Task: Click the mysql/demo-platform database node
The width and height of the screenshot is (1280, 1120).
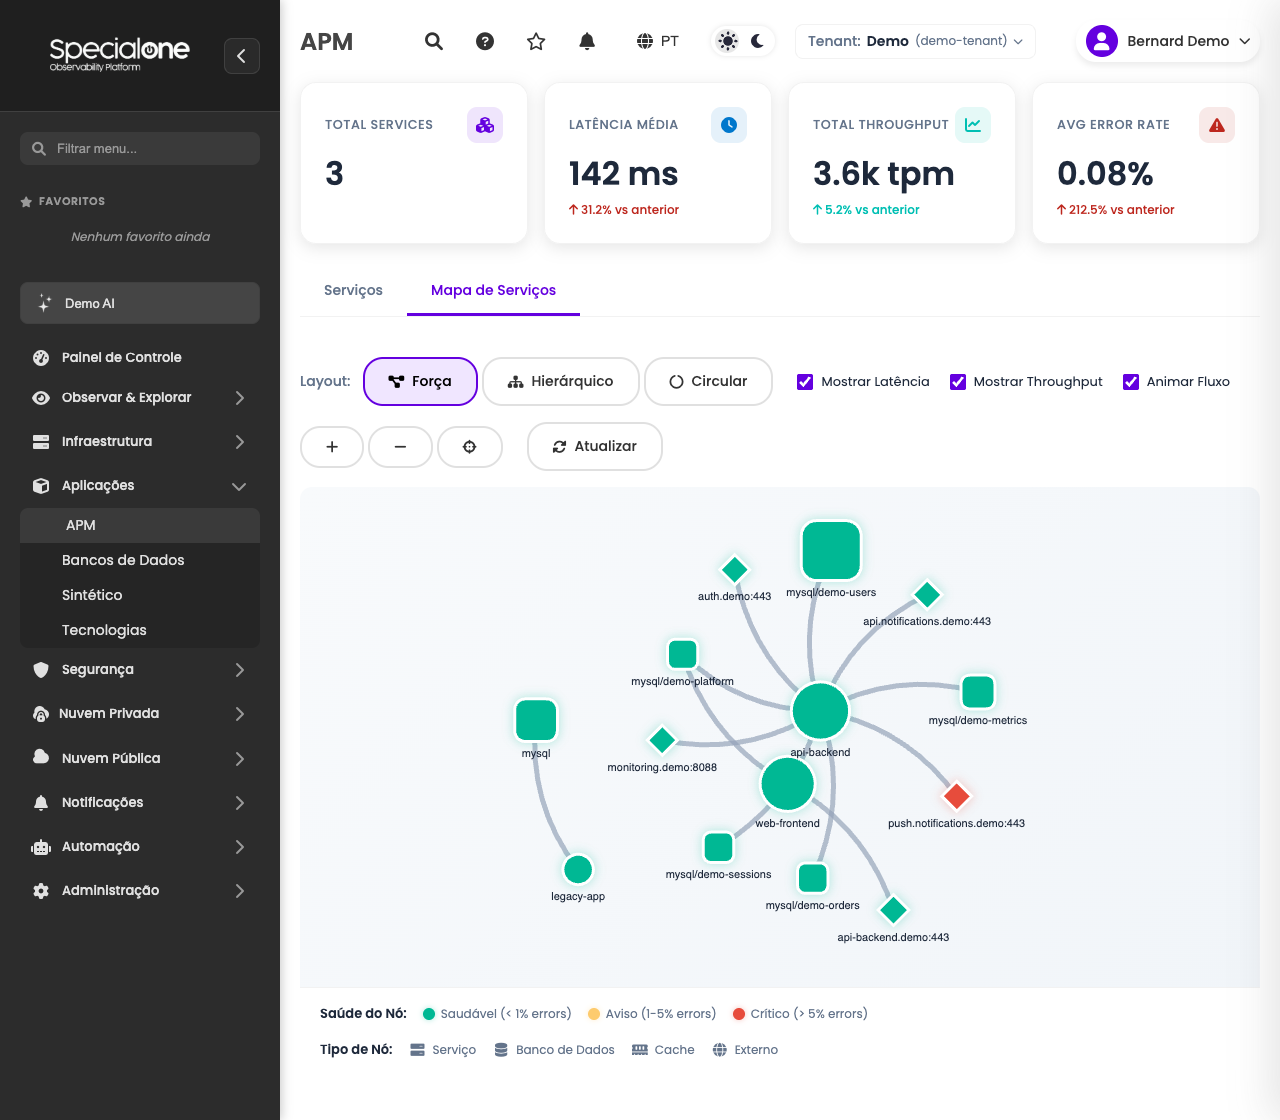Action: click(x=683, y=654)
